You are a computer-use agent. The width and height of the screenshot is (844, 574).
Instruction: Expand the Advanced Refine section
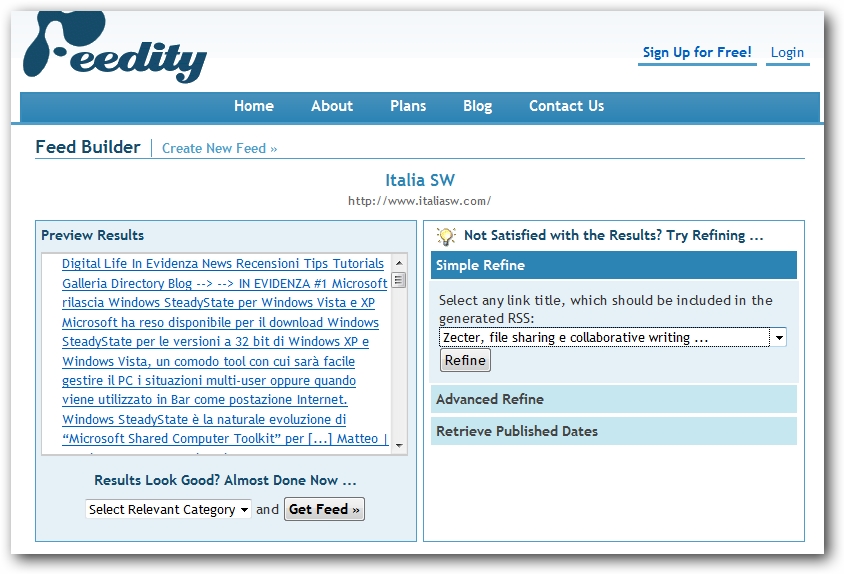614,399
